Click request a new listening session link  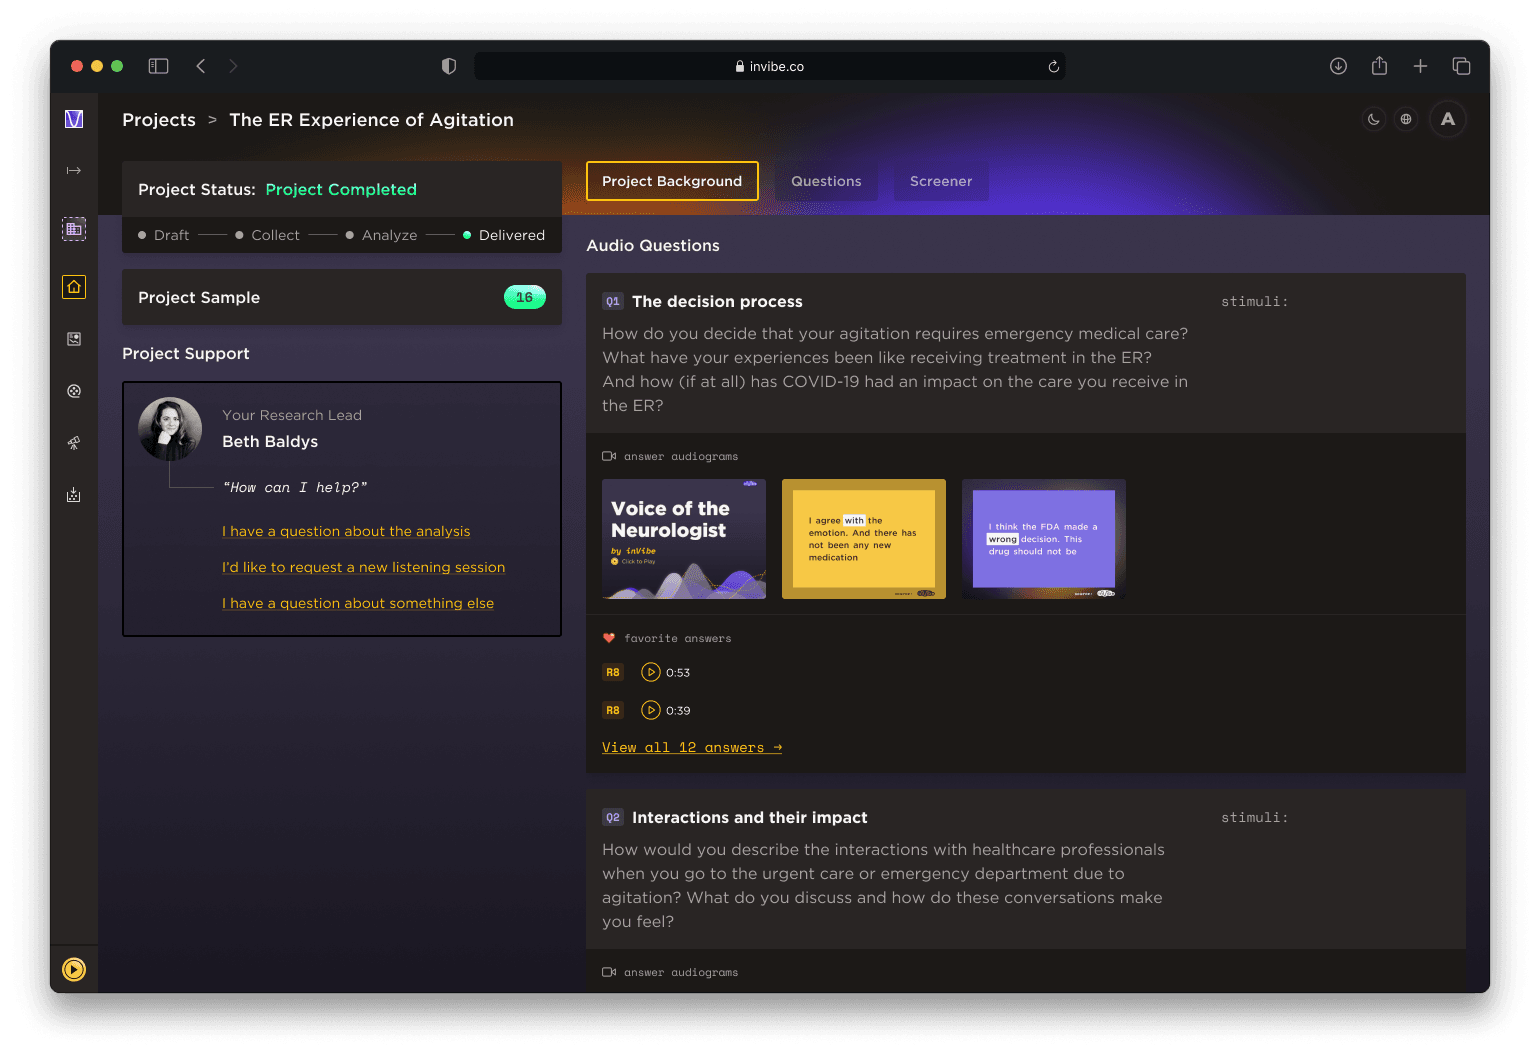coord(363,567)
